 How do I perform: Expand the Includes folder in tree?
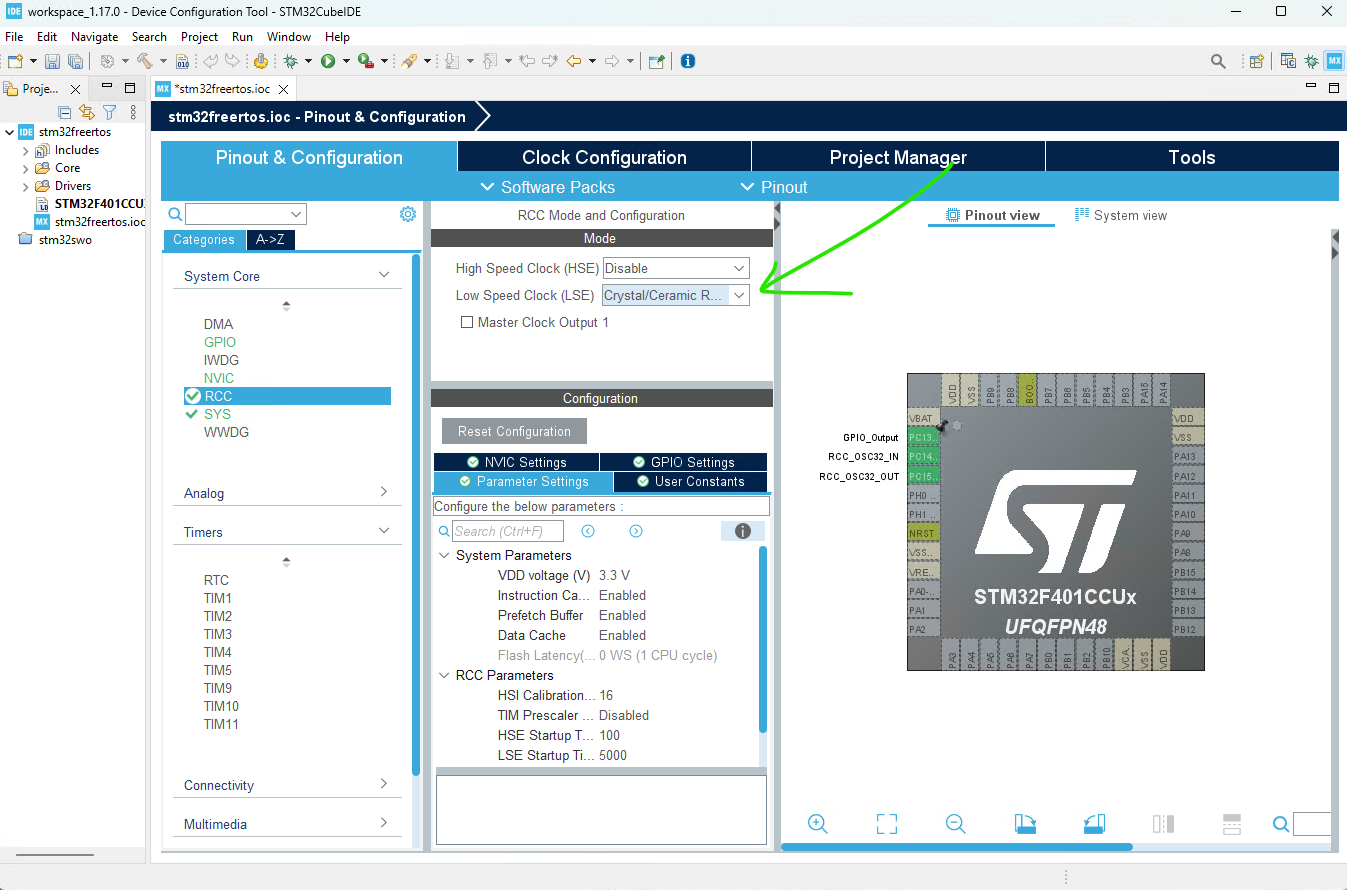point(26,150)
